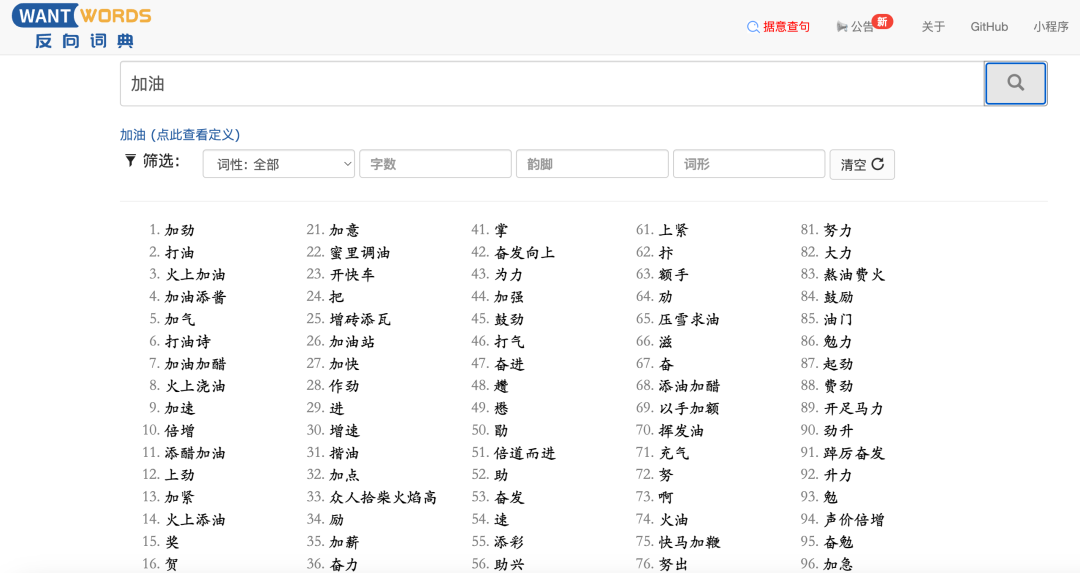
Task: Select result word 蜜里调油
Action: [360, 253]
